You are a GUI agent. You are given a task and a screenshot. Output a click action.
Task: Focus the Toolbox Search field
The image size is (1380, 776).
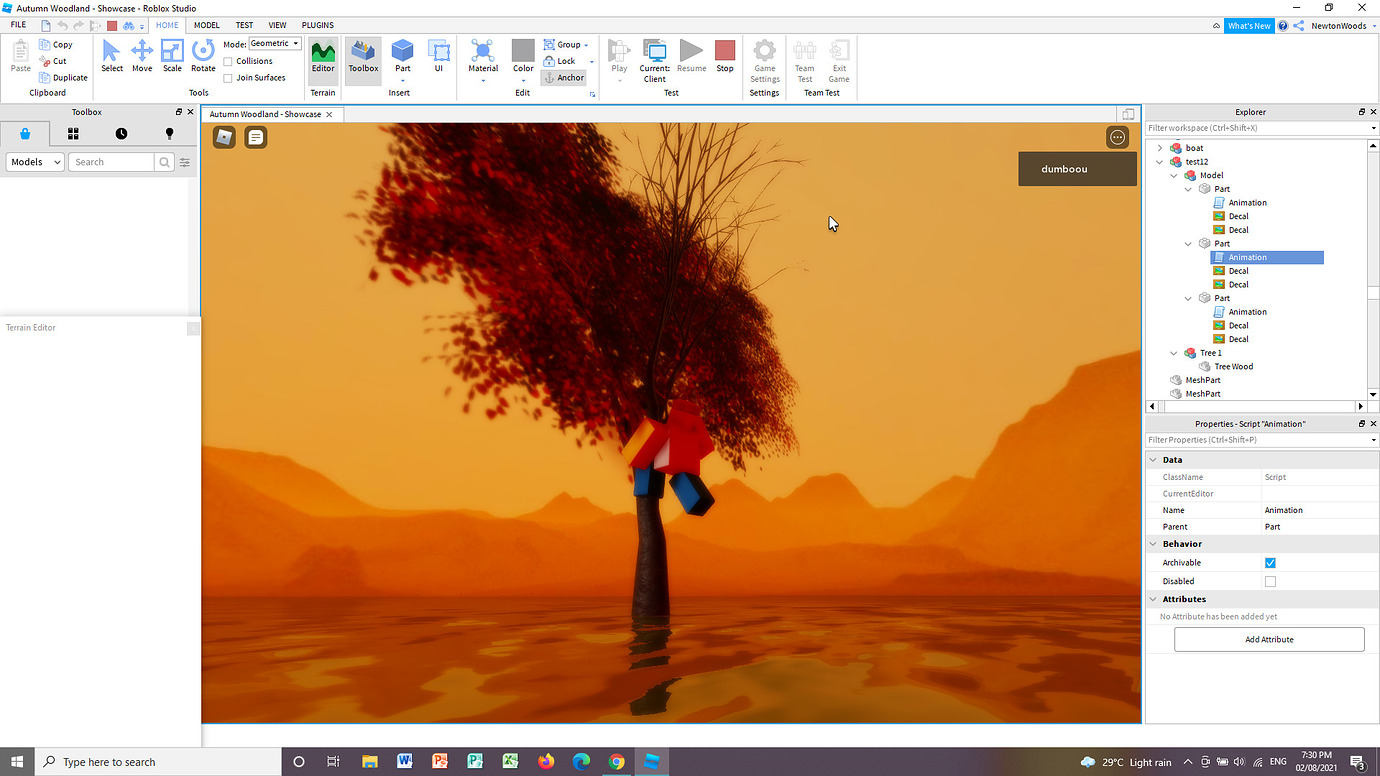tap(111, 162)
